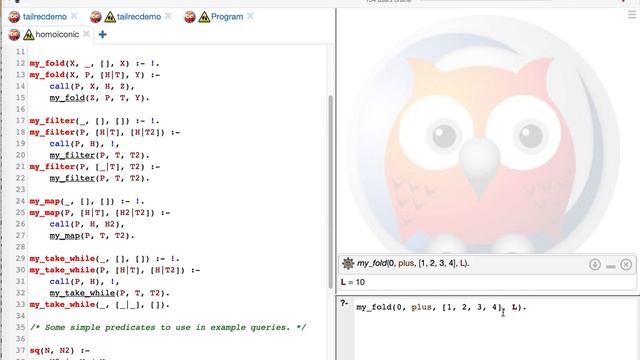Close the second tailrecdemo tab

[x=168, y=16]
